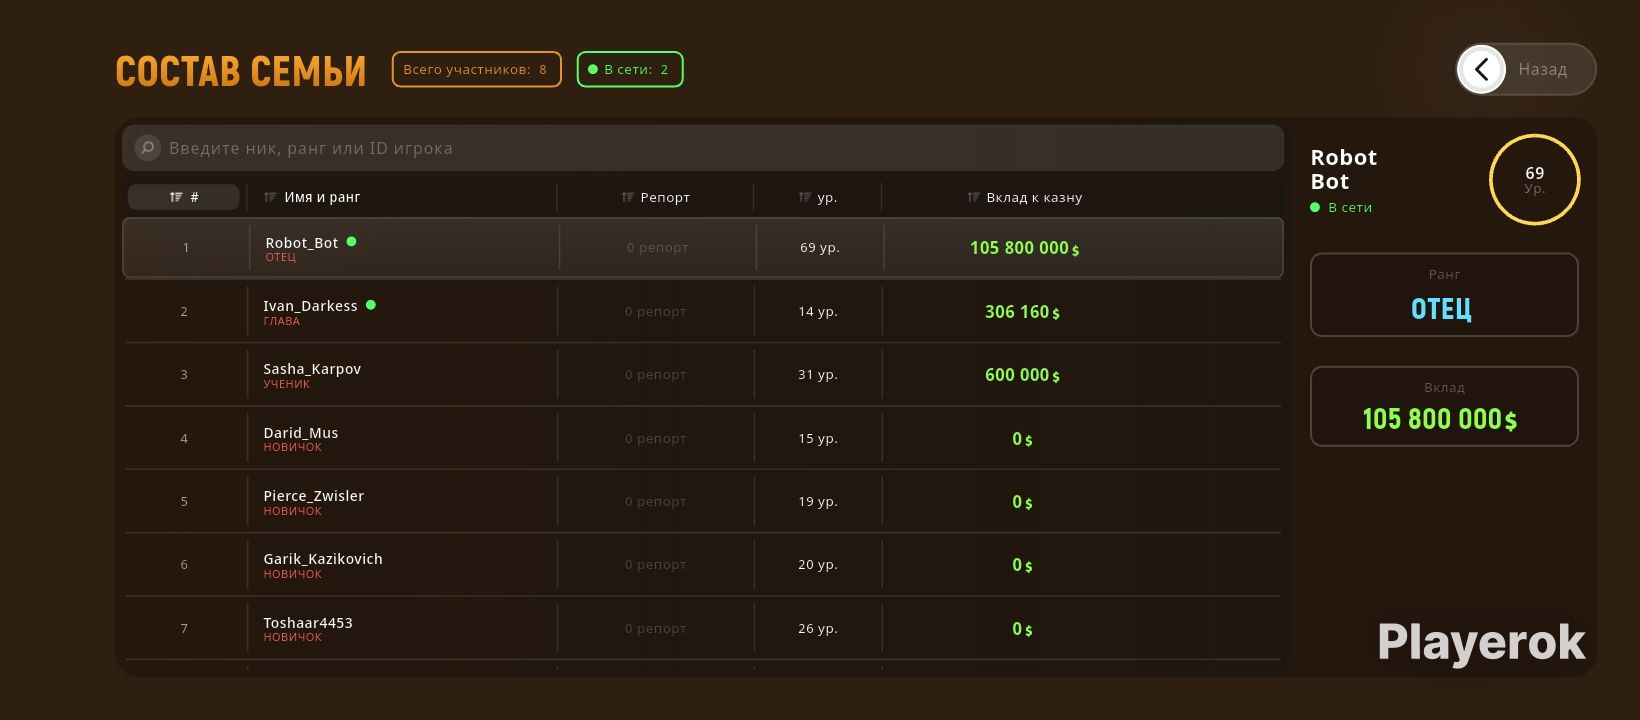Click green online dot beside Ivan_Darkess
The image size is (1640, 720).
(371, 305)
